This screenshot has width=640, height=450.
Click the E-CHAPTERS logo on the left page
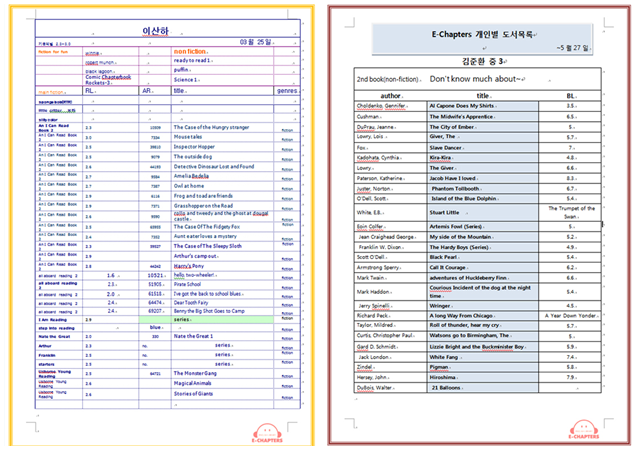[267, 434]
